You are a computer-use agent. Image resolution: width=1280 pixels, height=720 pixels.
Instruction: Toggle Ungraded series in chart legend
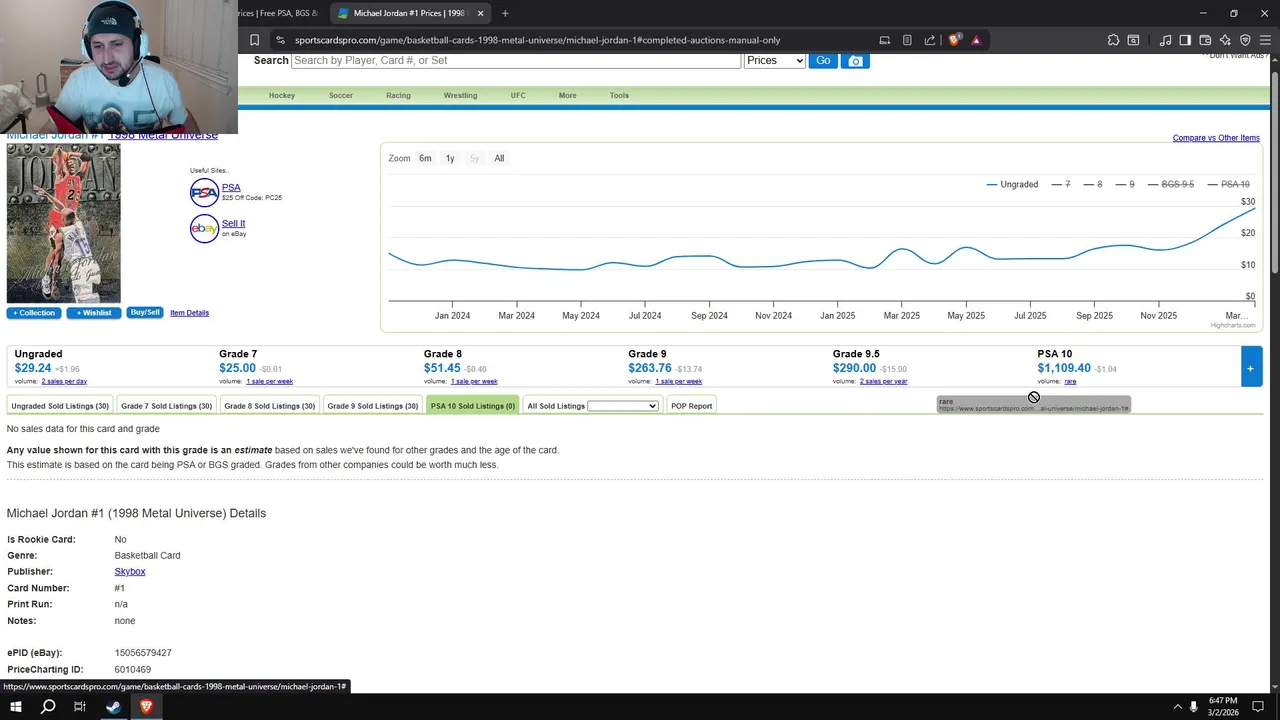pos(1012,184)
